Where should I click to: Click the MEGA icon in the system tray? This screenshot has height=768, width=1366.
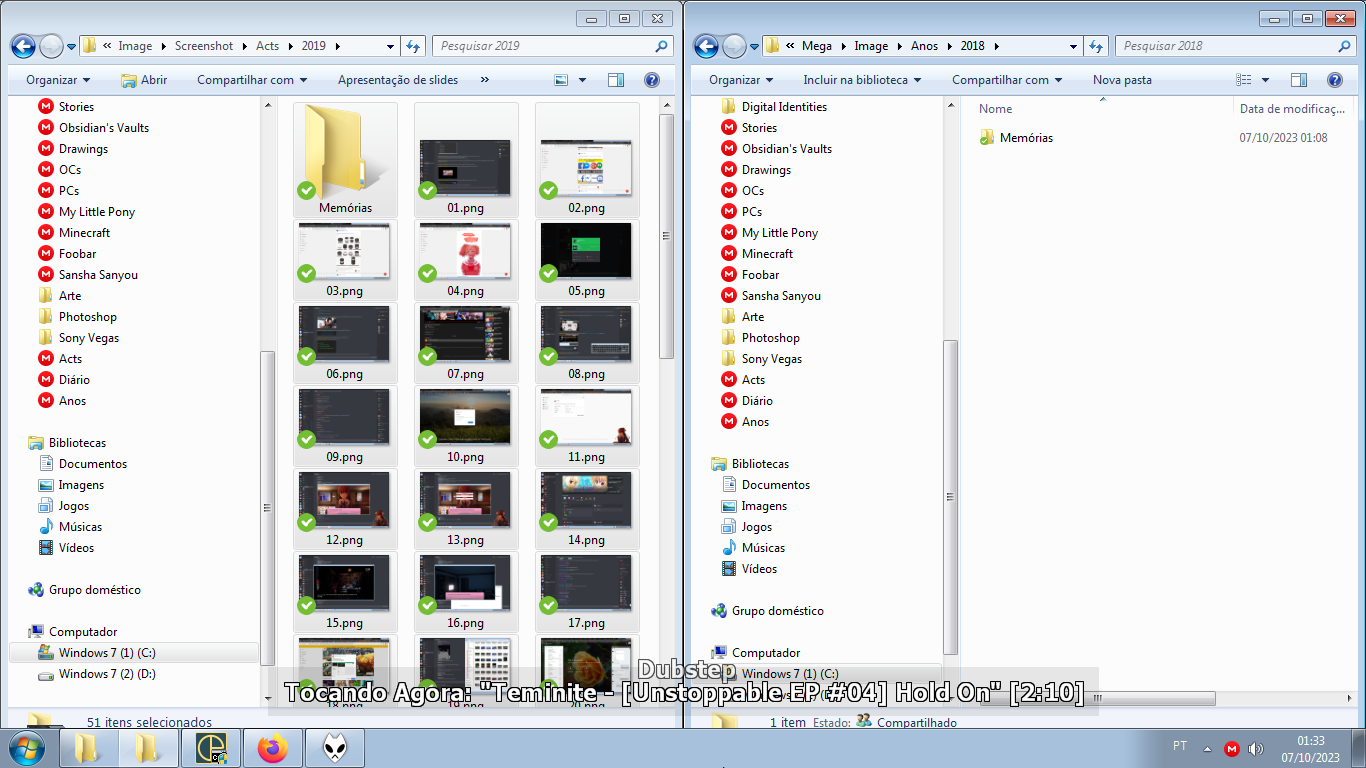1232,749
